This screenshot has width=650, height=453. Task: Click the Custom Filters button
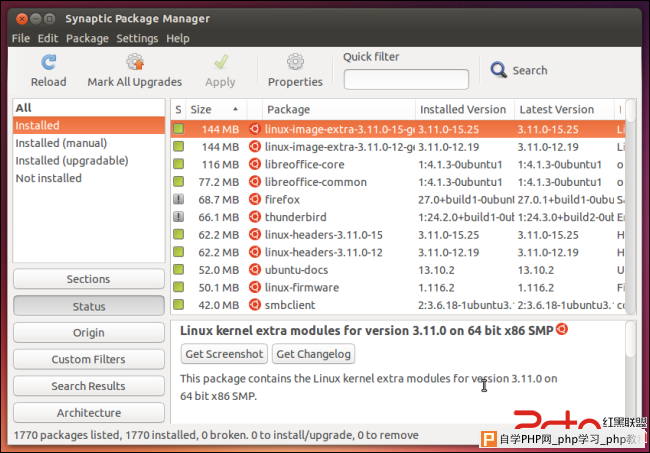[x=89, y=359]
